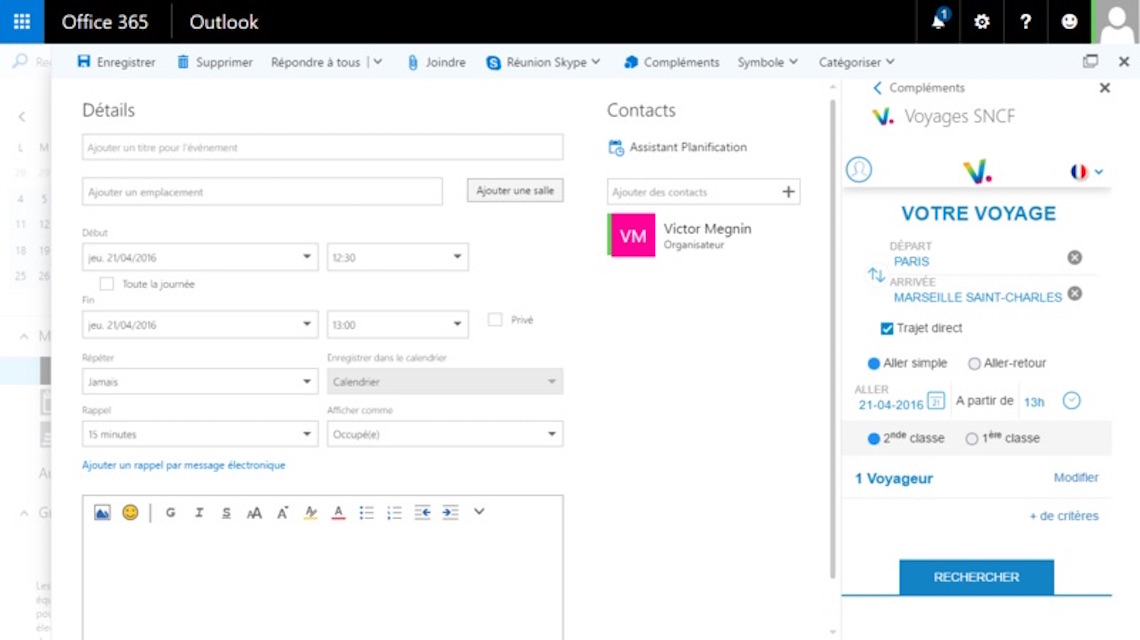Open Assistant Planification
1140x640 pixels.
pos(678,147)
